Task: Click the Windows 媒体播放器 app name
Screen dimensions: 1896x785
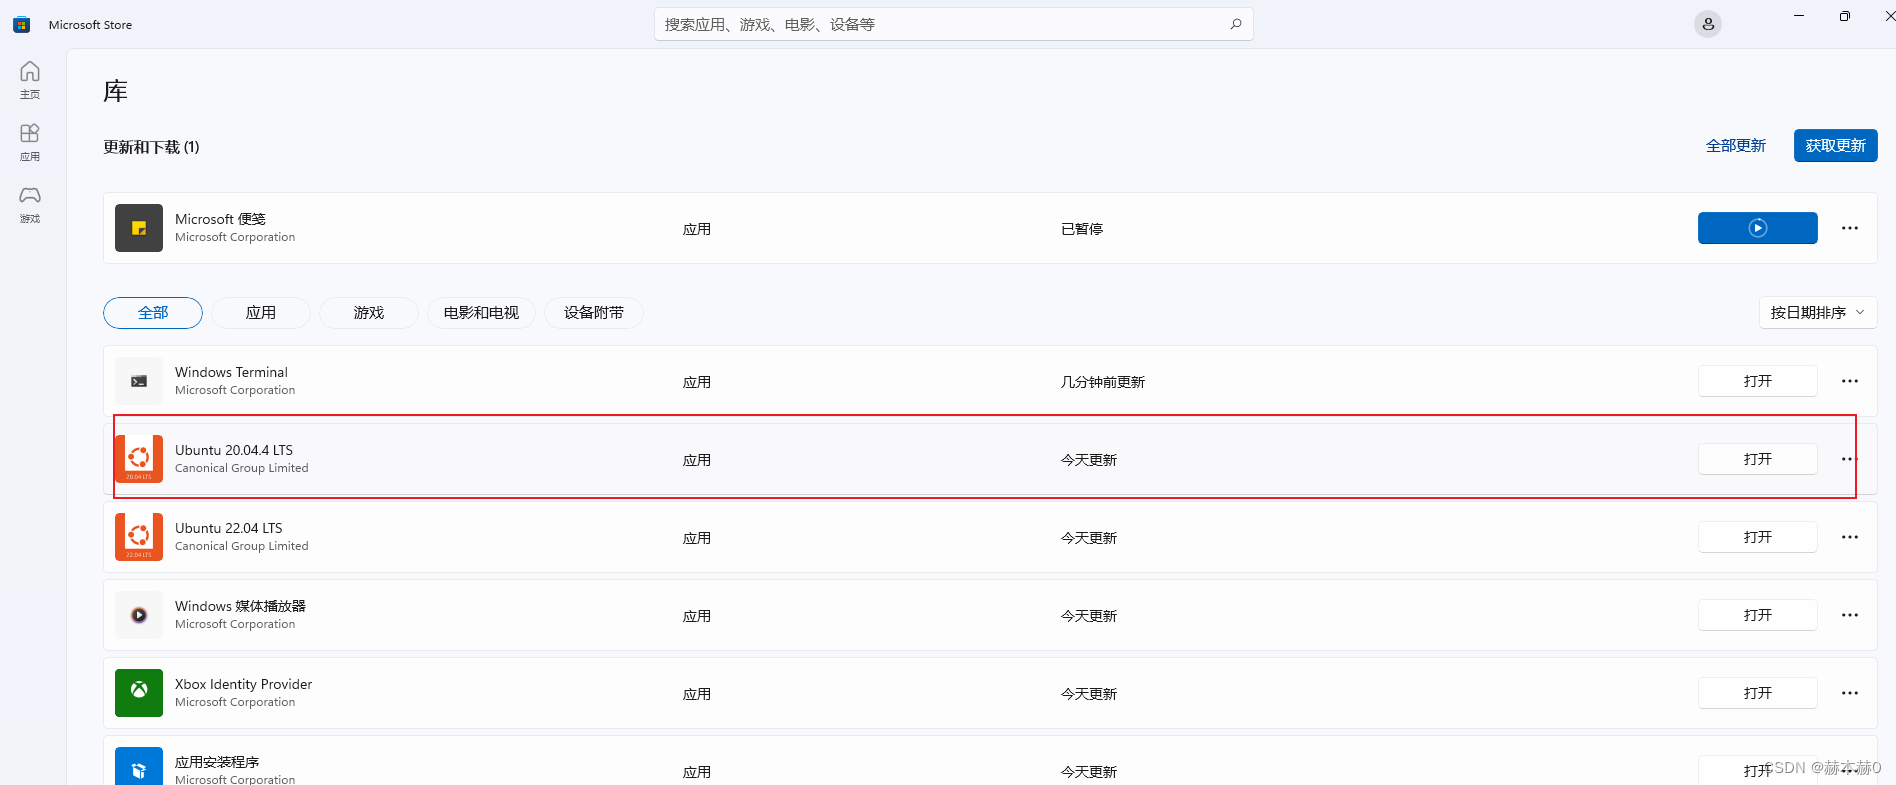Action: pyautogui.click(x=240, y=606)
